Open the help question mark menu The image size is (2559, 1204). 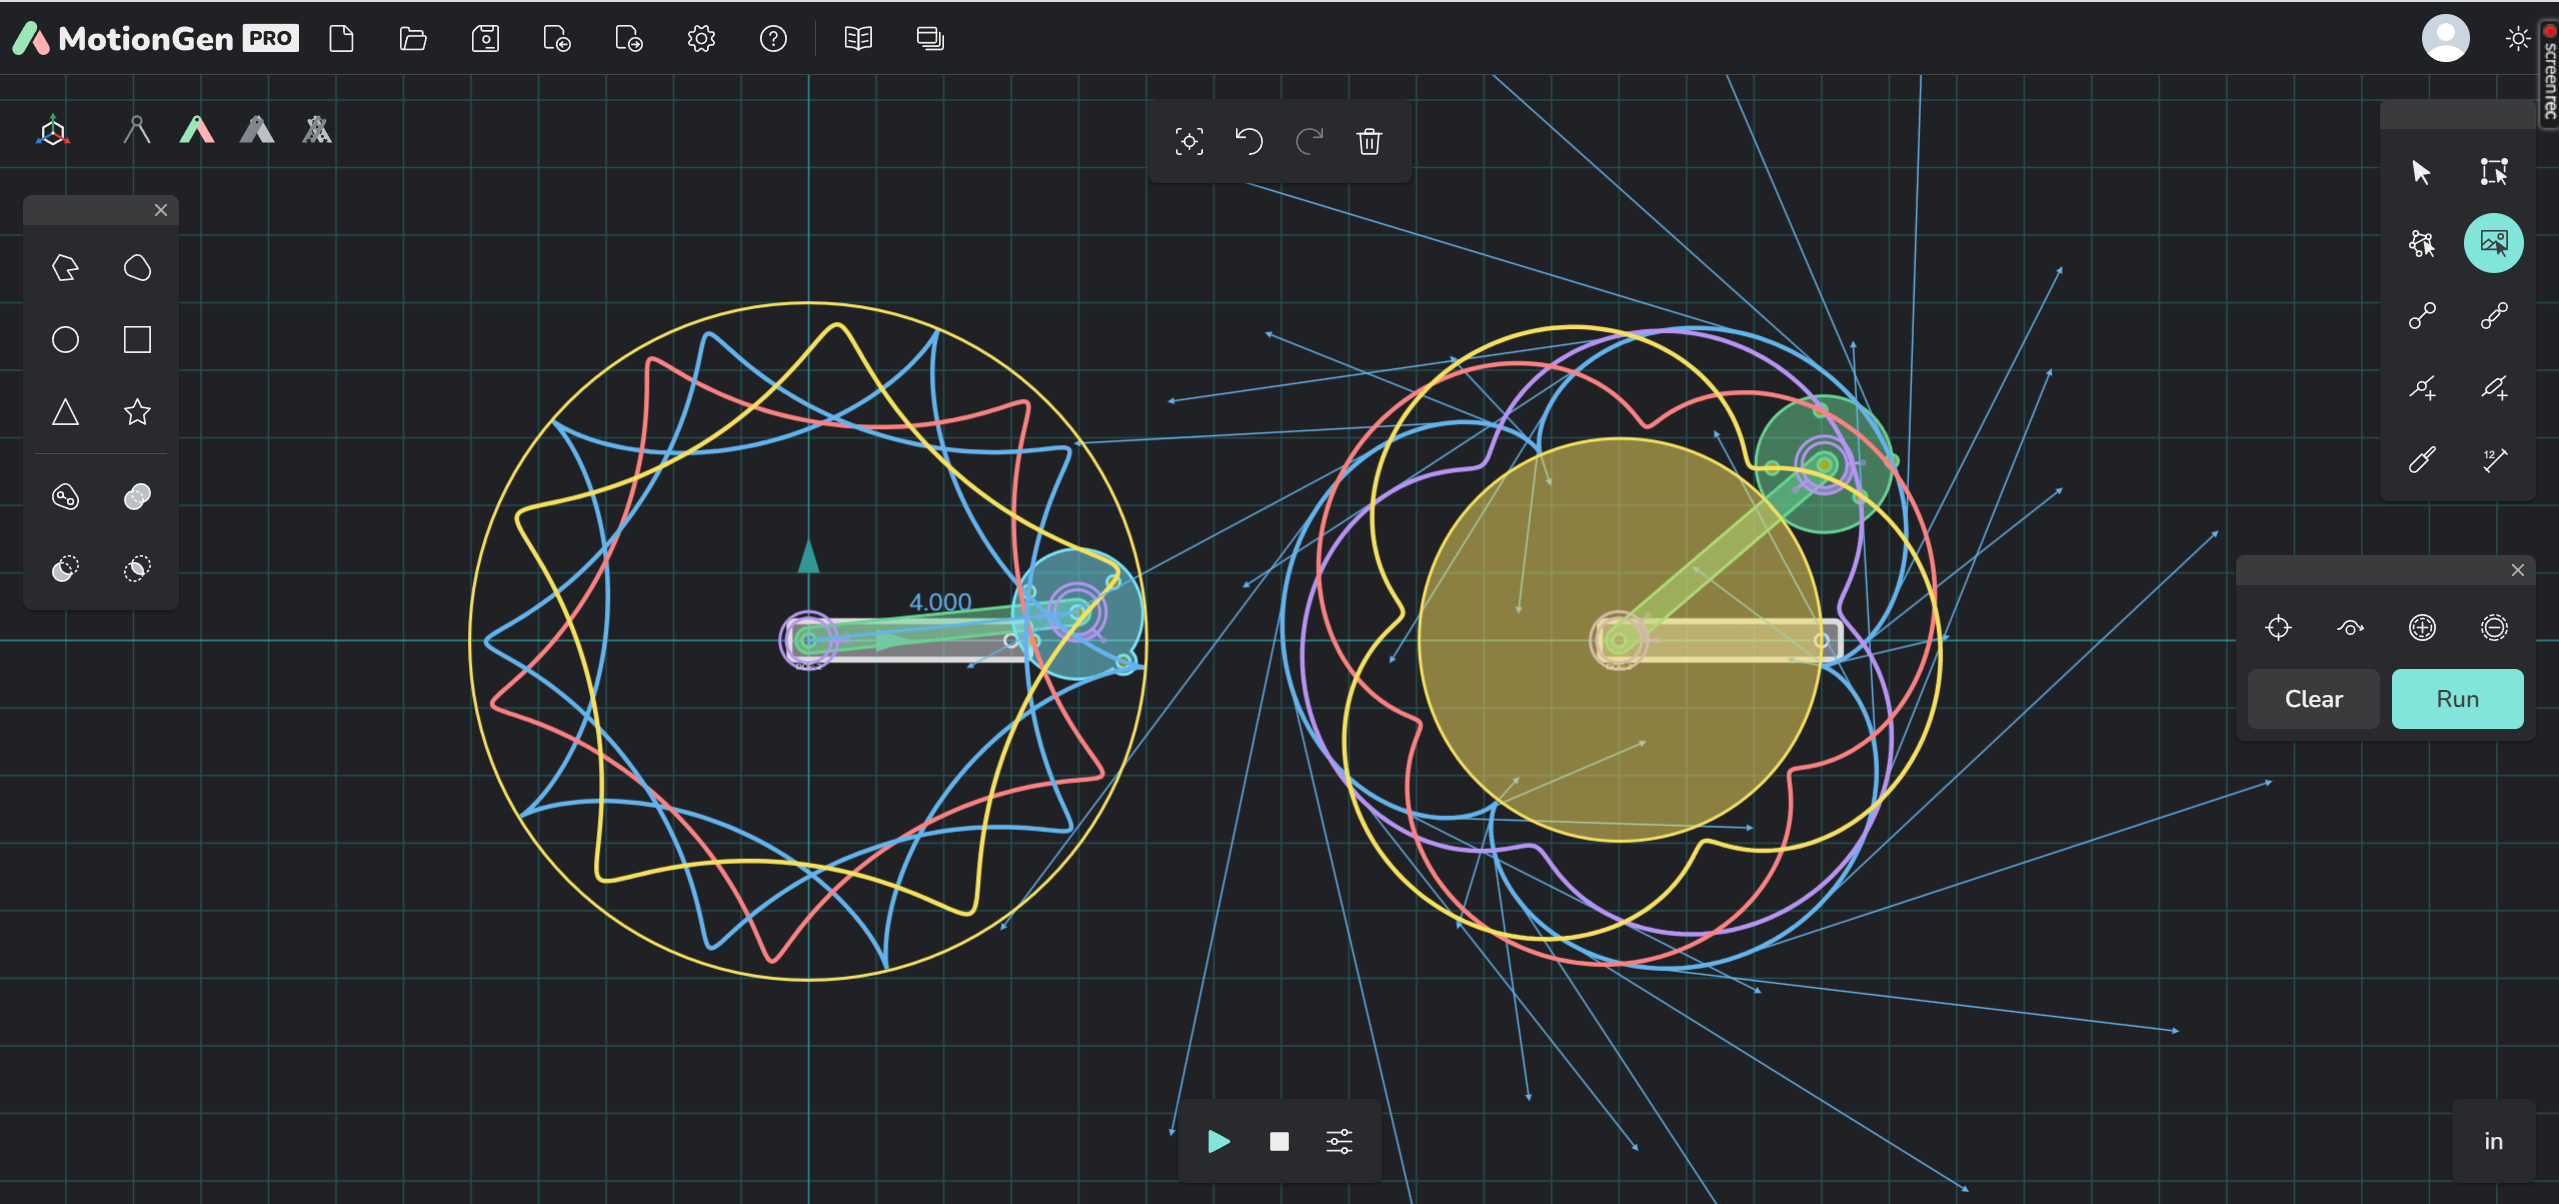pos(773,39)
